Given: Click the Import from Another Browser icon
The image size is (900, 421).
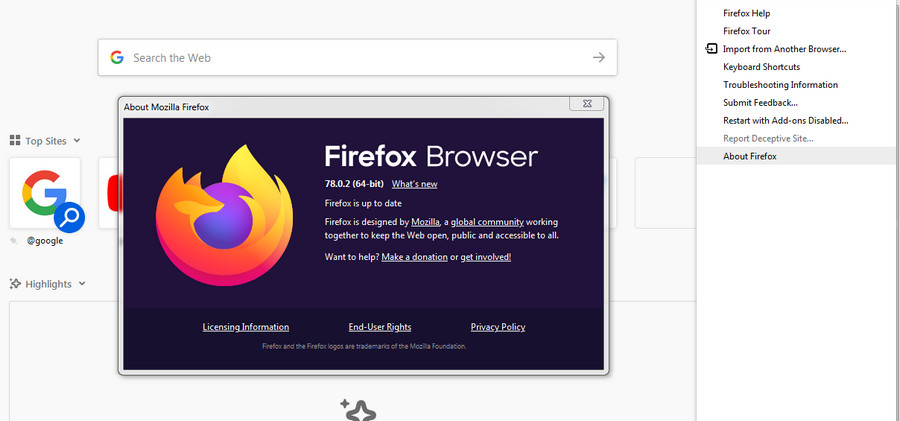Looking at the screenshot, I should 711,49.
